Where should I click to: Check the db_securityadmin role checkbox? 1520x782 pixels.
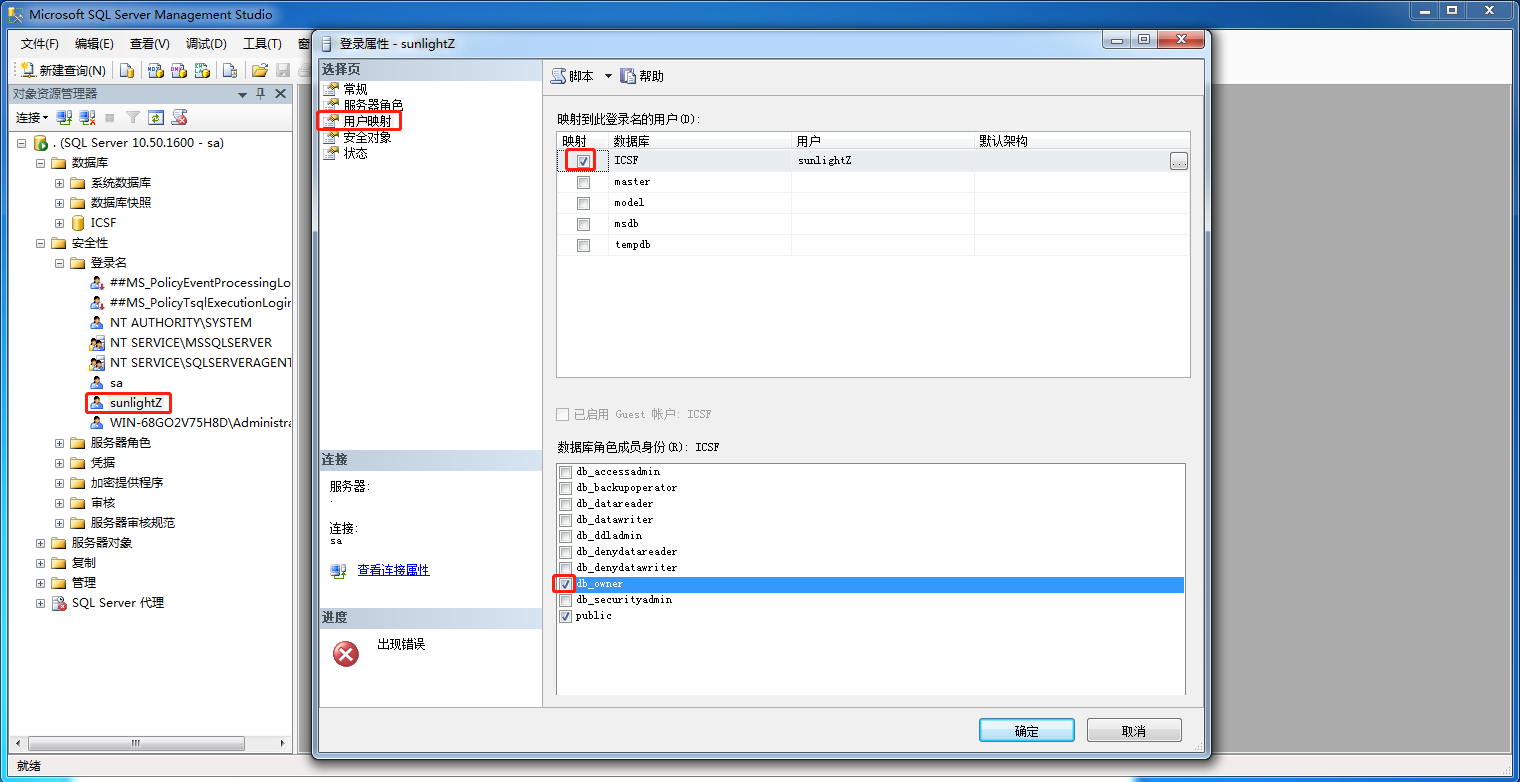(x=566, y=600)
